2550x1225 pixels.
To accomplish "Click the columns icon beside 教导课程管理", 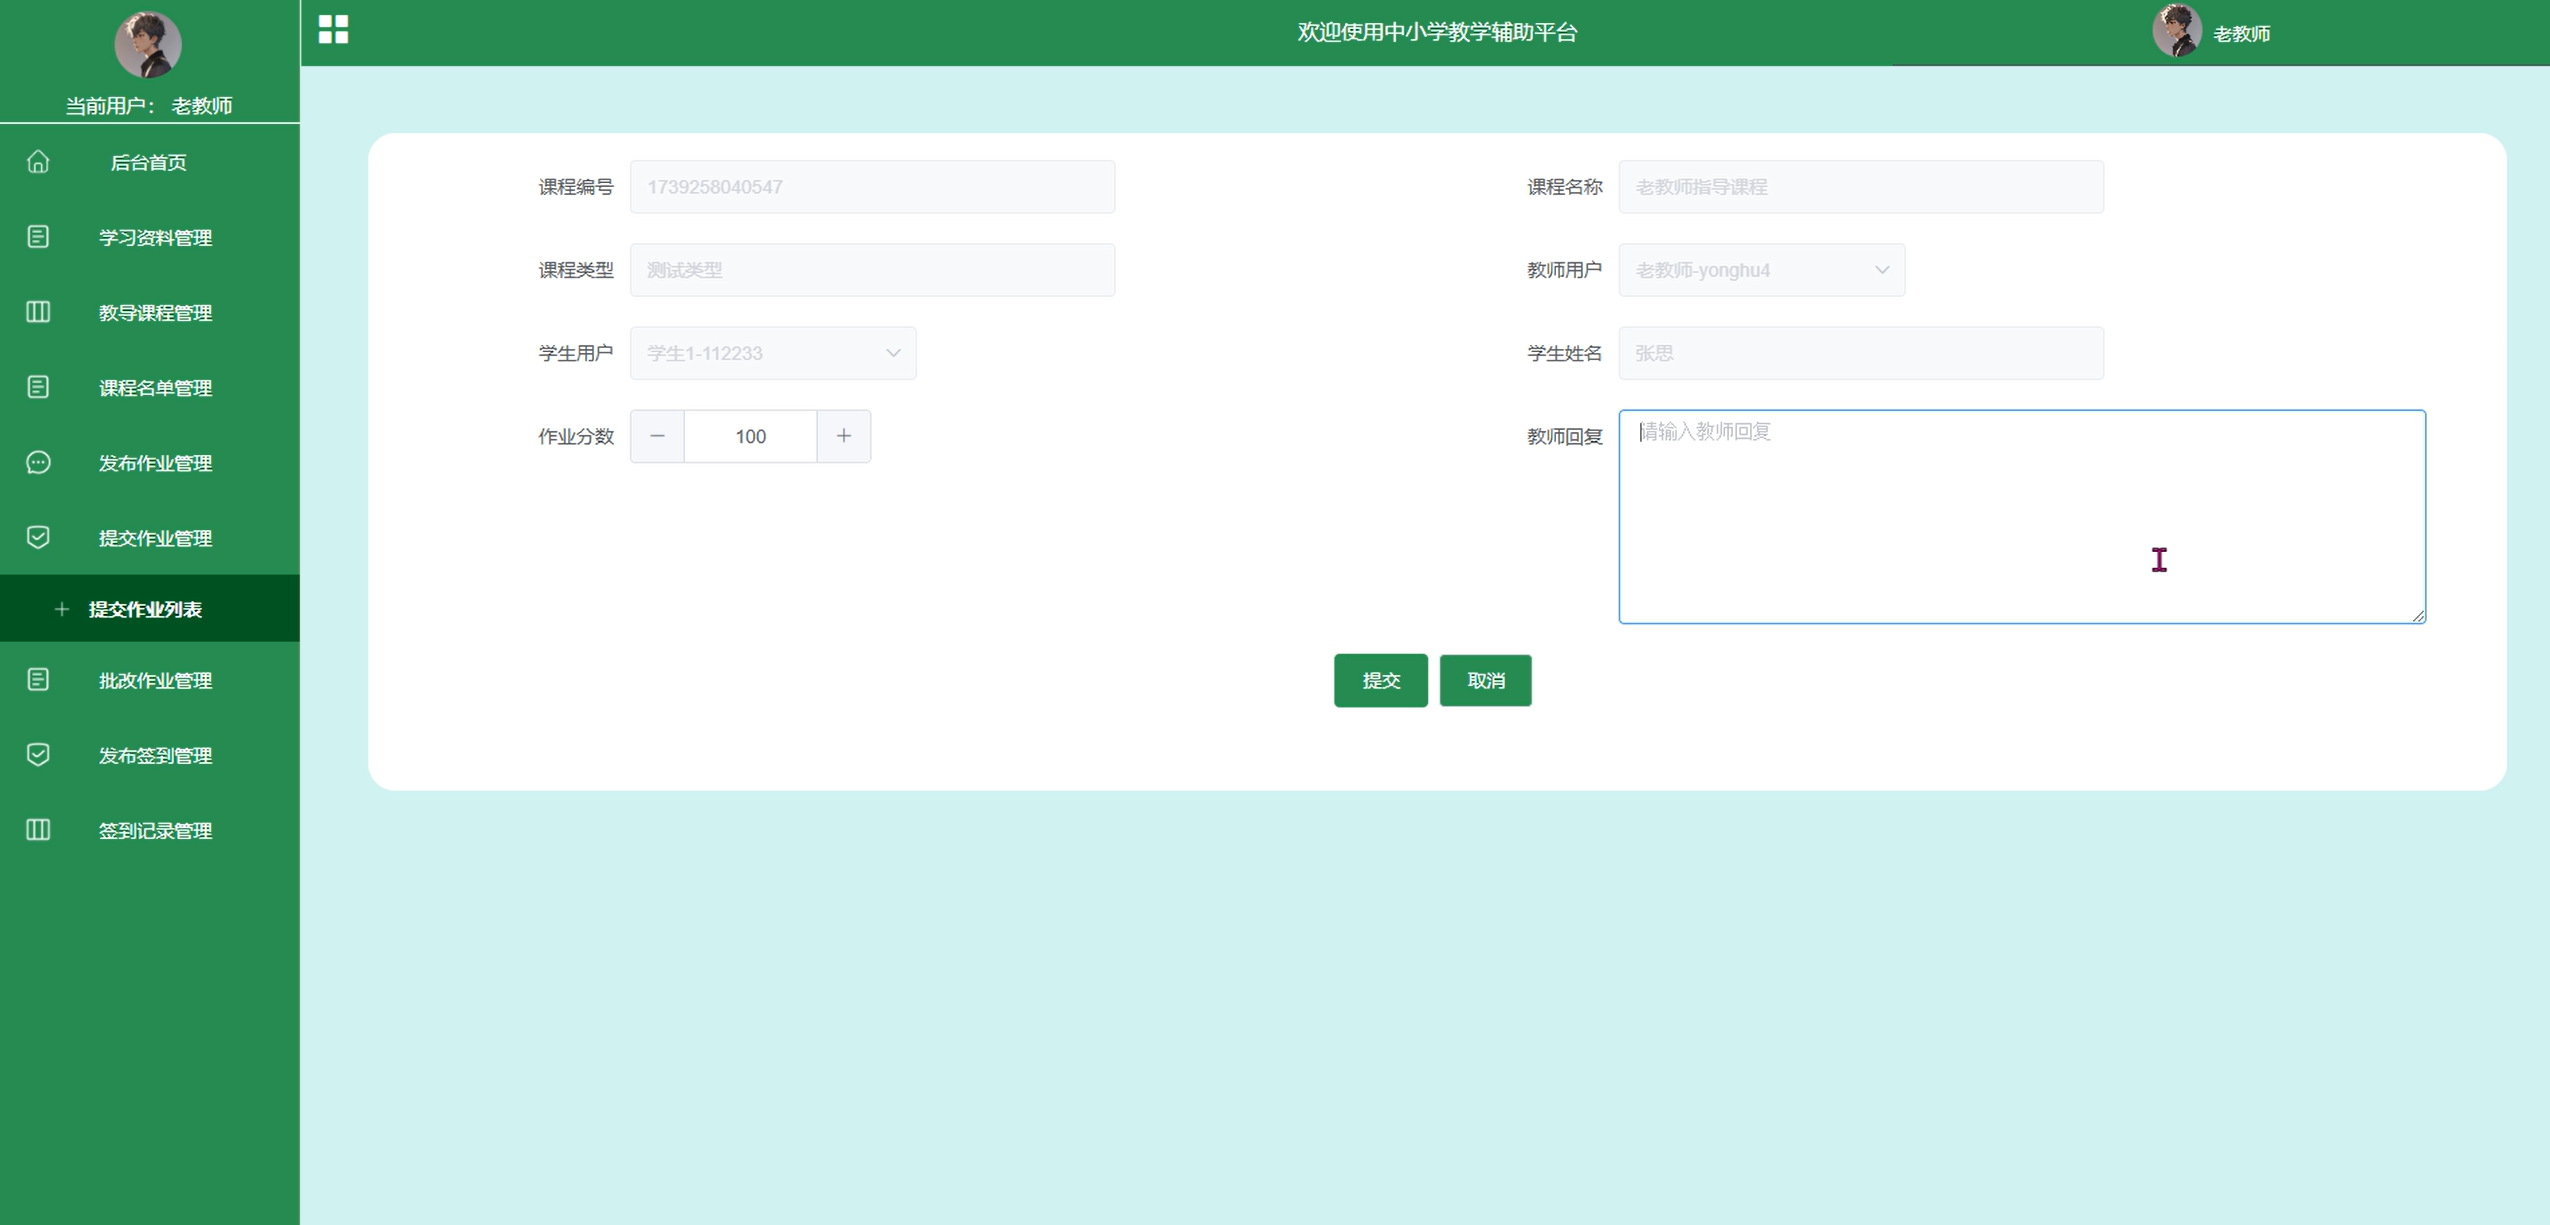I will 38,312.
